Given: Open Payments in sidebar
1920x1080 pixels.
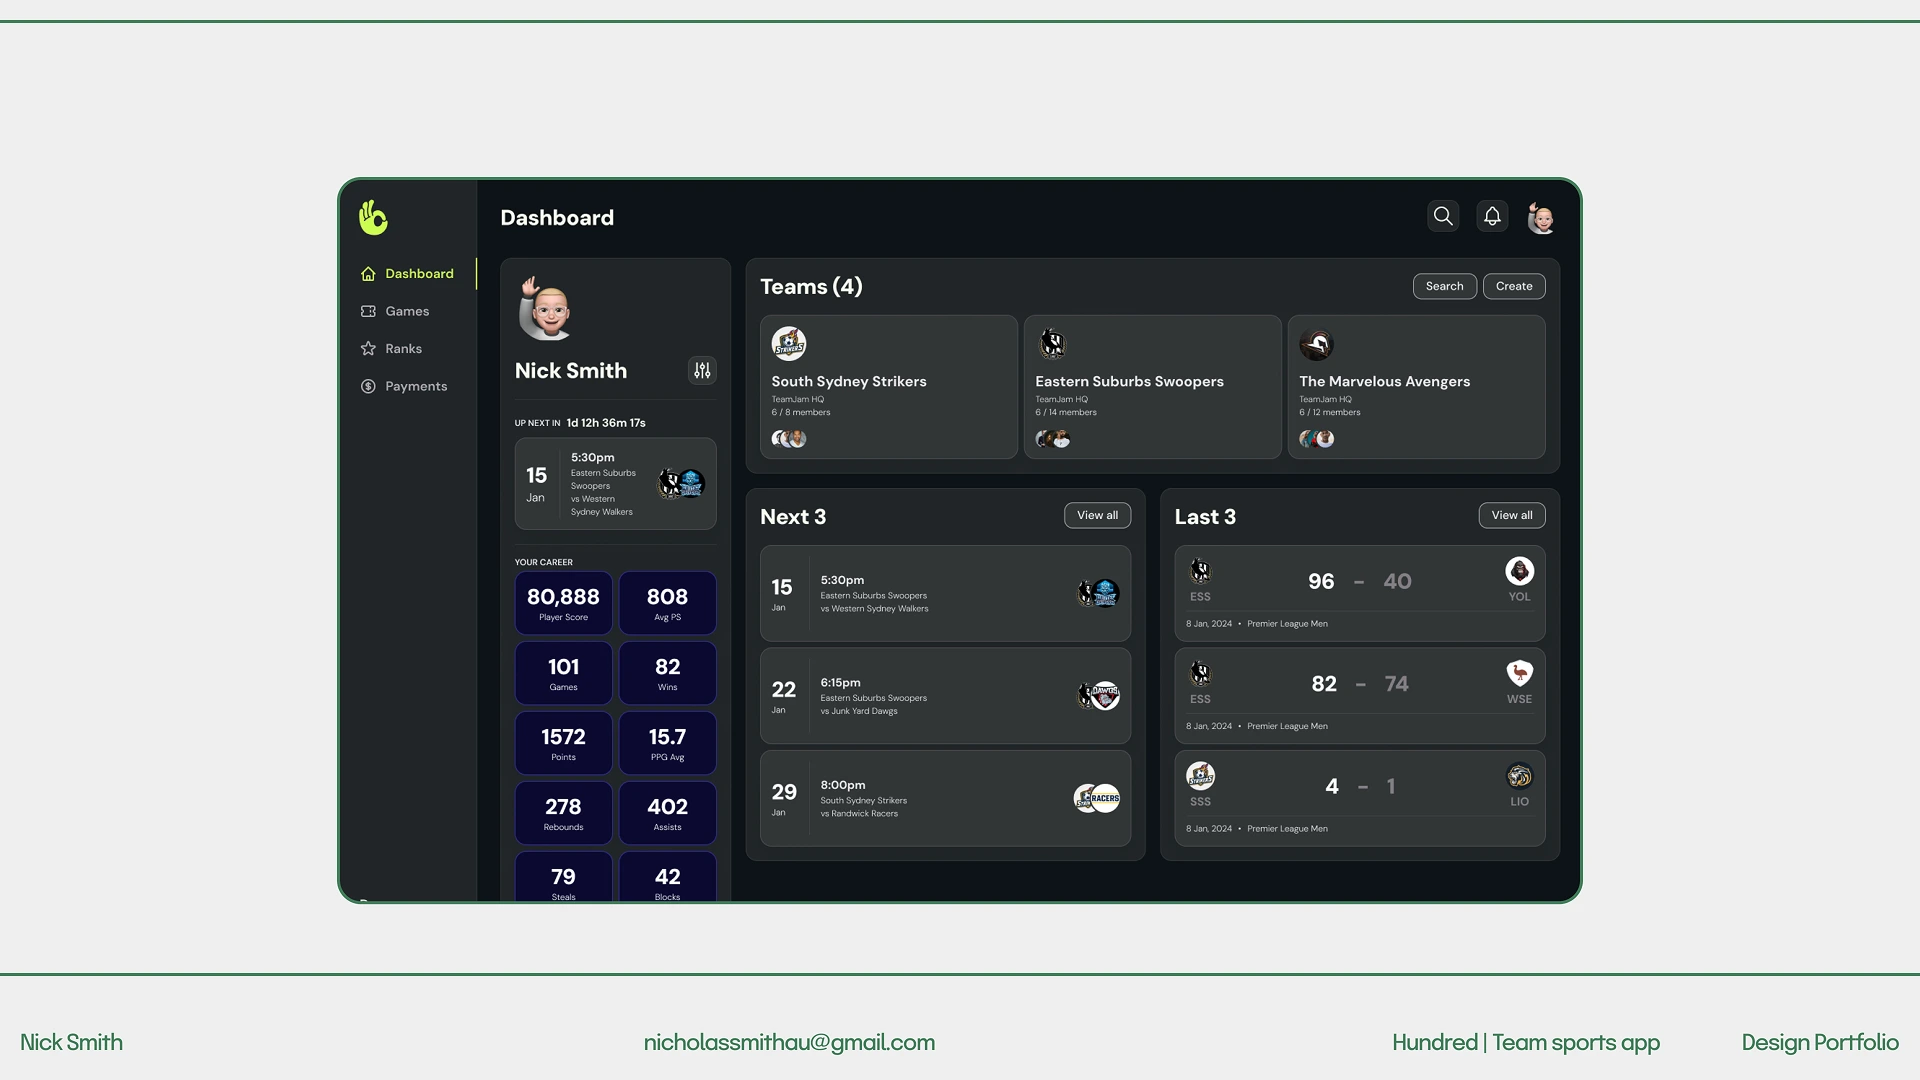Looking at the screenshot, I should 415,386.
